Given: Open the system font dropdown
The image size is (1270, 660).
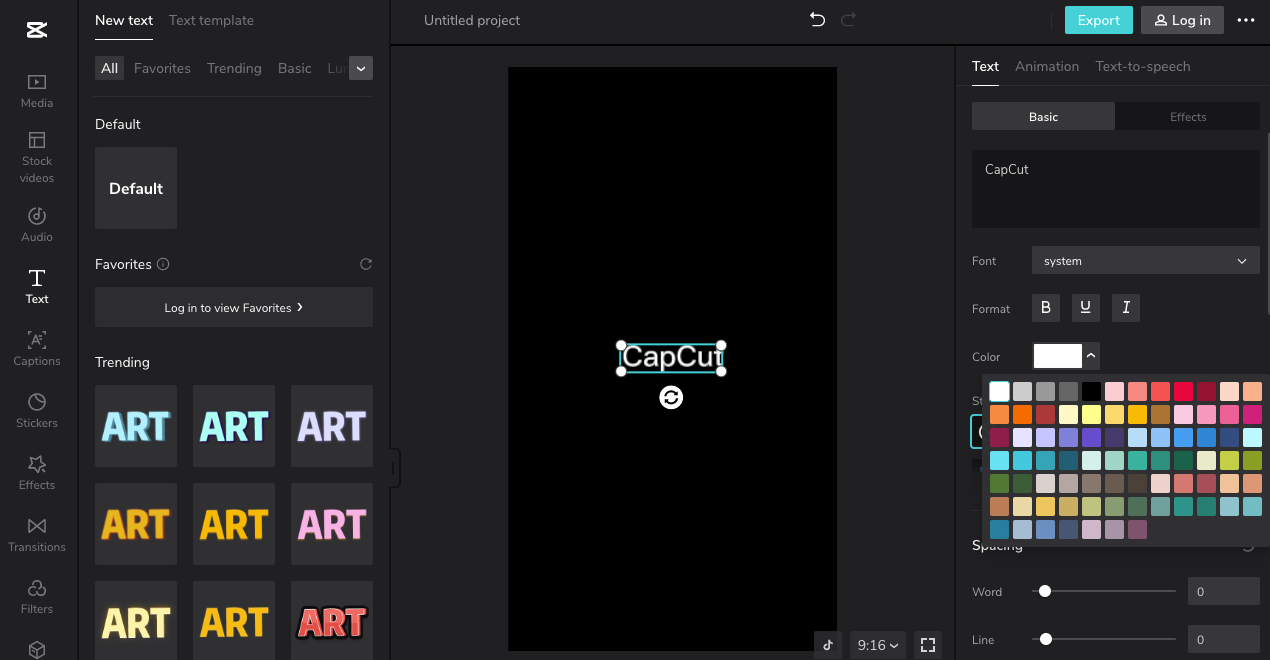Looking at the screenshot, I should click(1146, 261).
